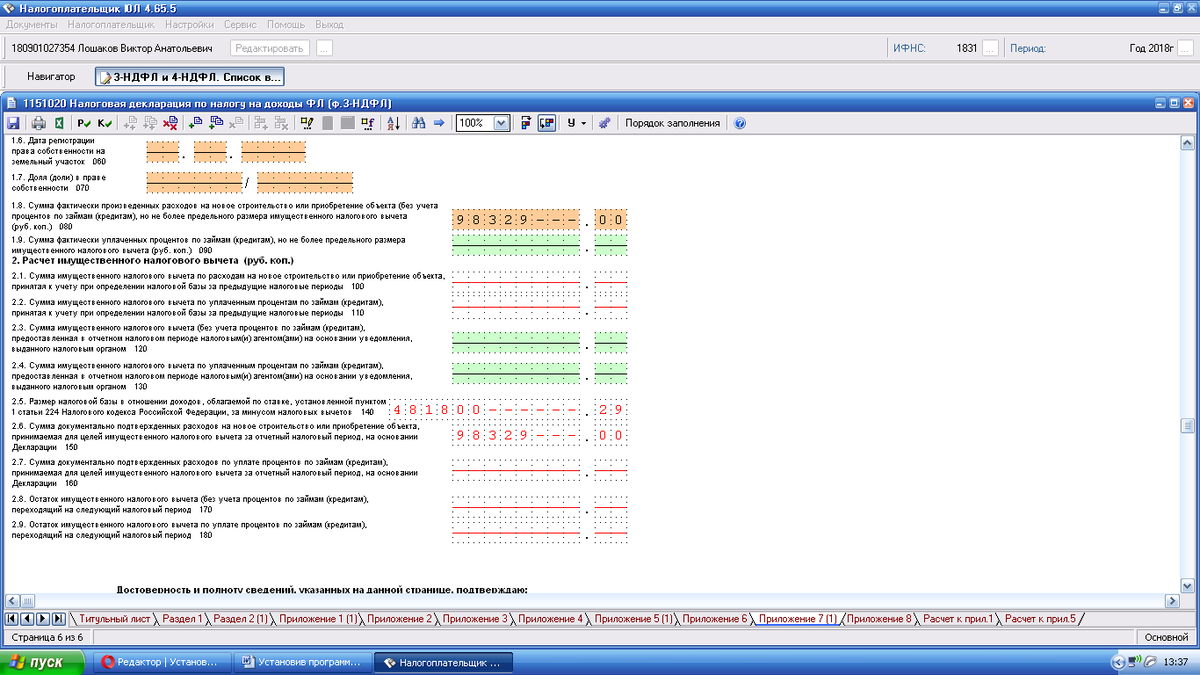Click the status bar text 'Страница 6 из 6'
This screenshot has height=675, width=1200.
click(x=46, y=637)
